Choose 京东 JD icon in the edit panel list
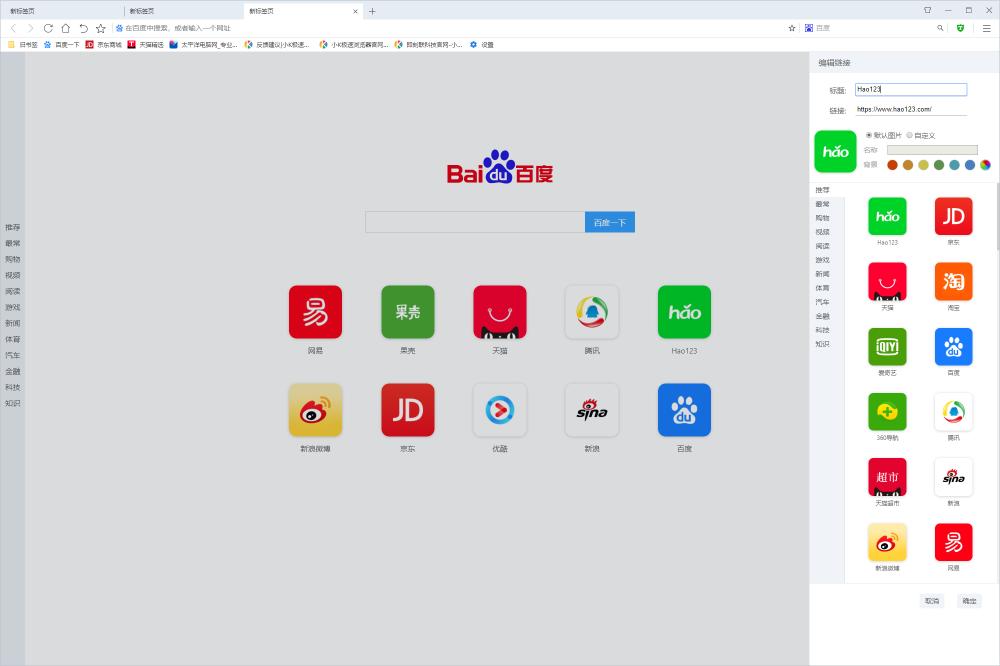This screenshot has height=666, width=1000. pos(953,216)
